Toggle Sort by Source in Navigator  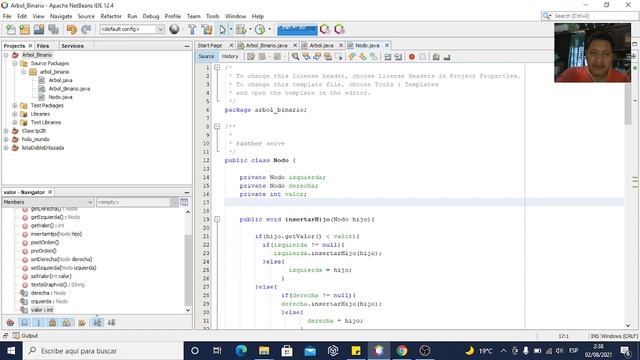point(111,322)
